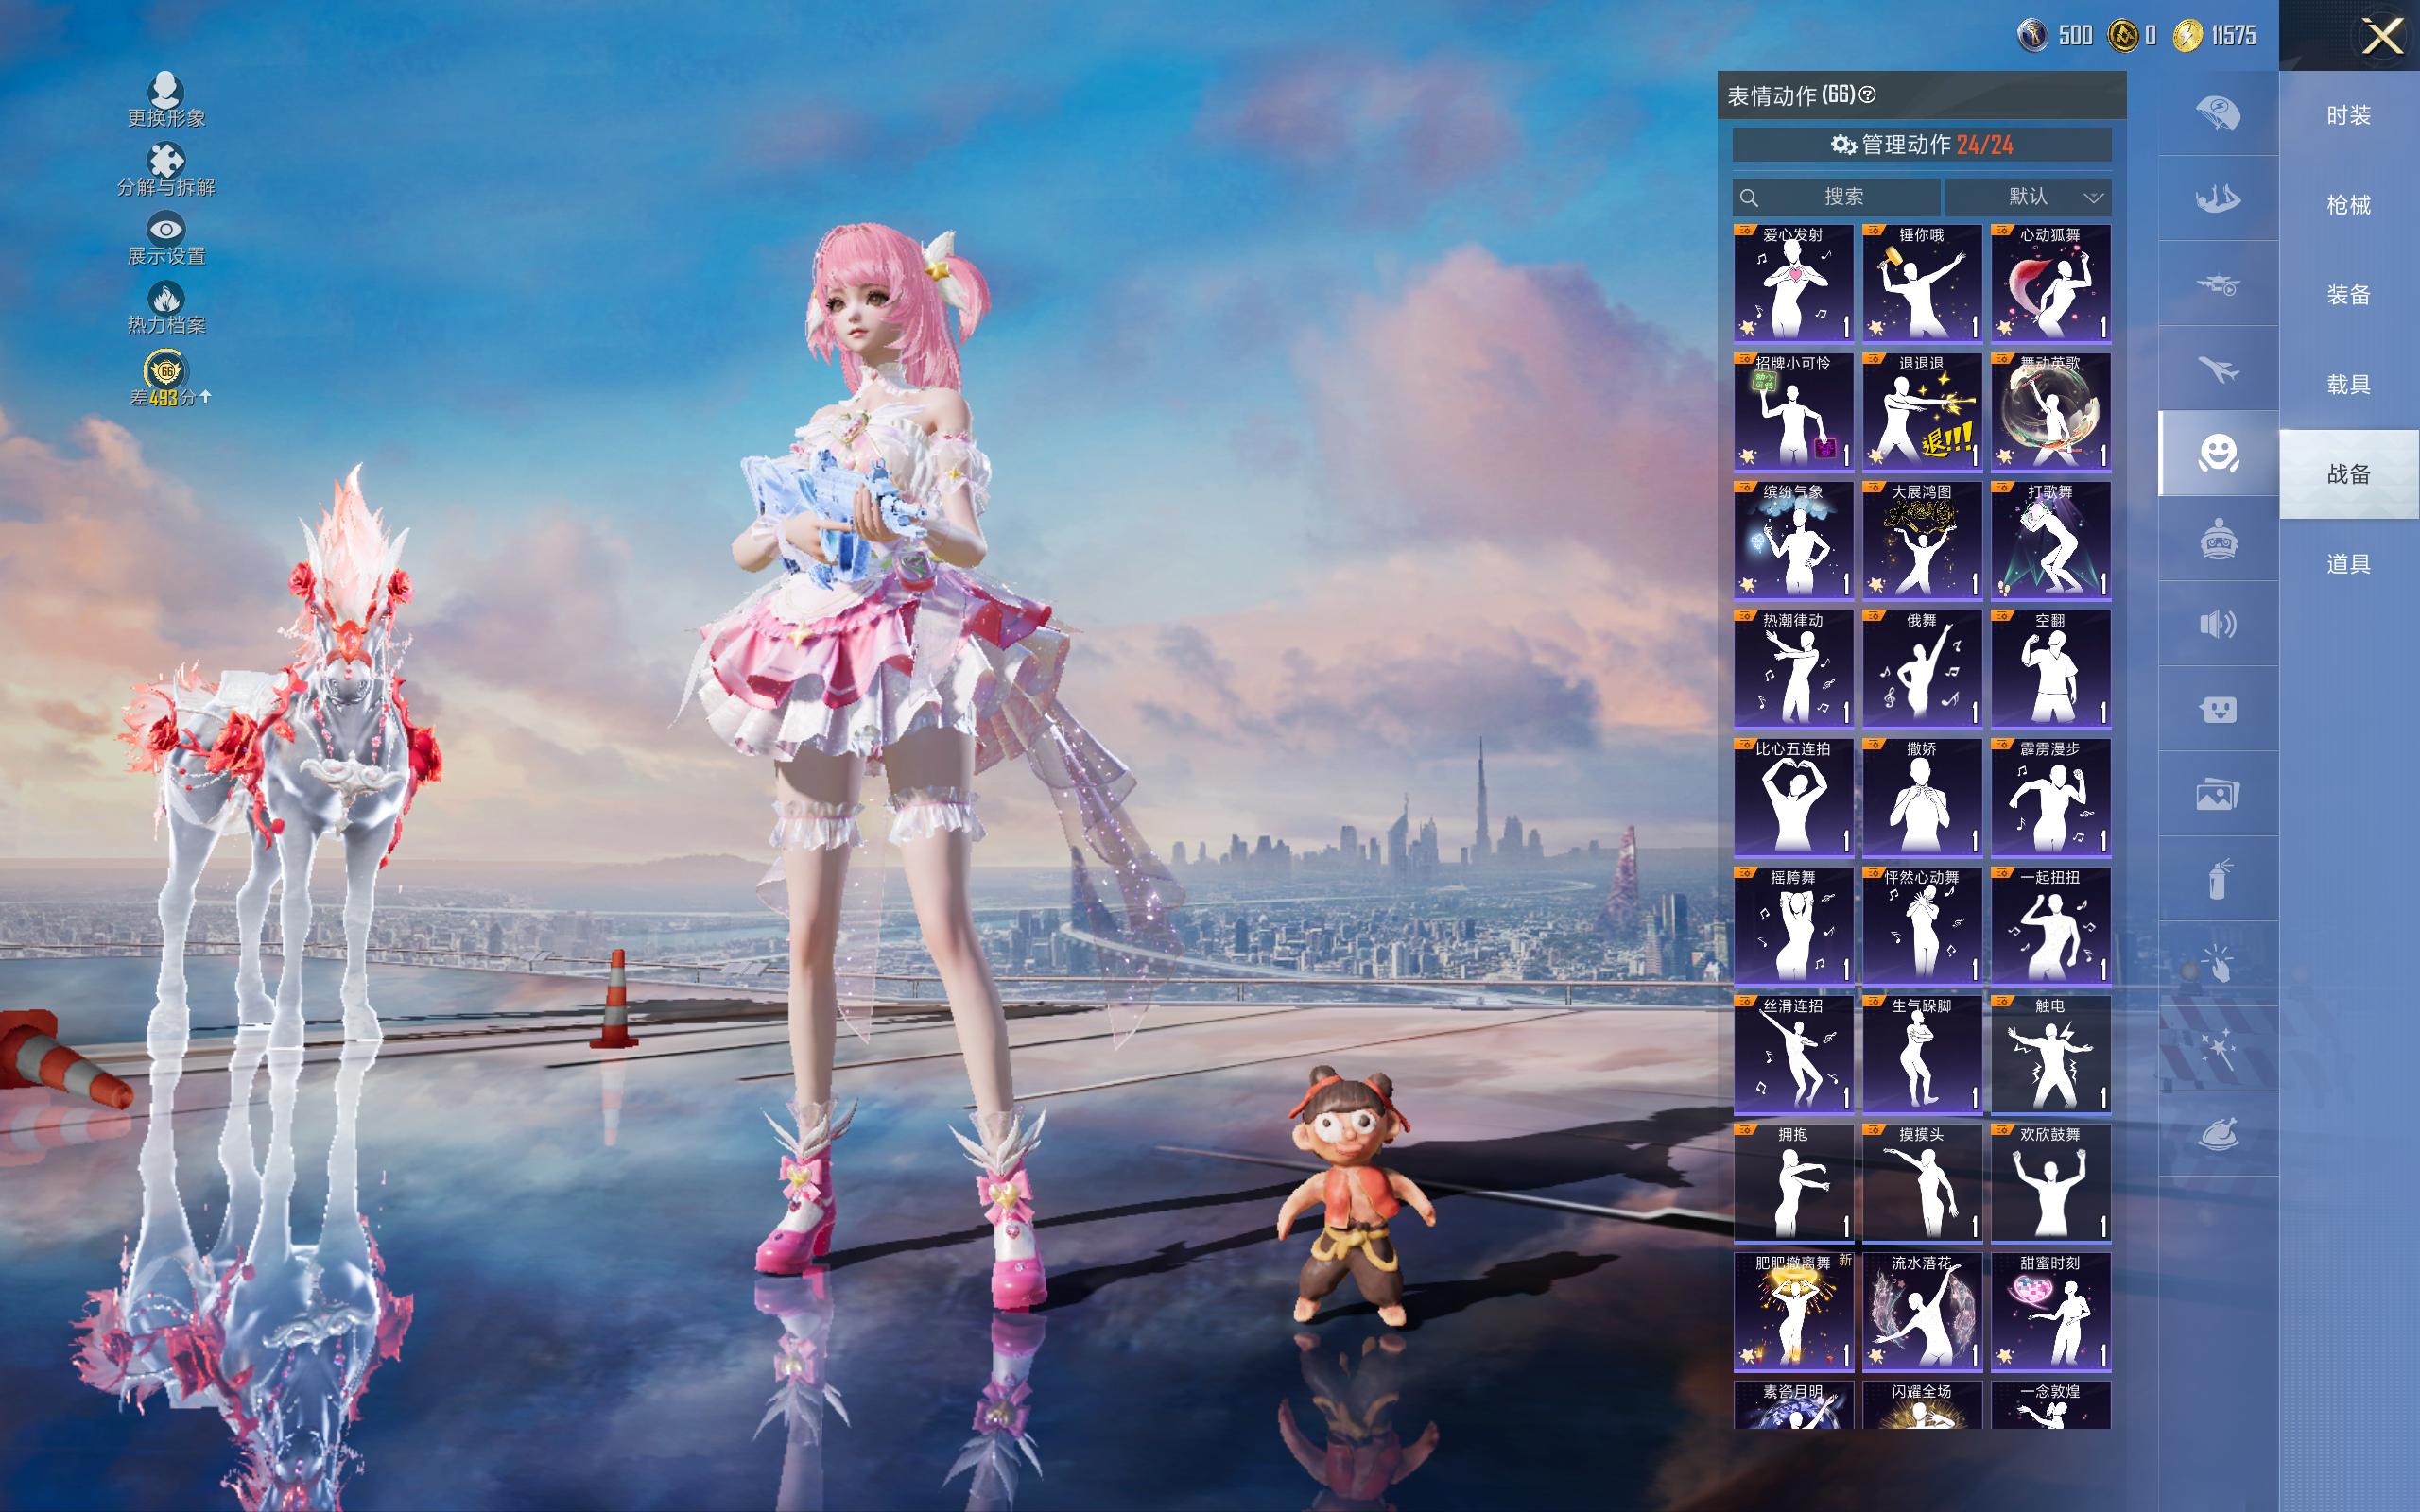Screen dimensions: 2420x1512
Task: Open the speaker voice pack category
Action: pyautogui.click(x=2217, y=625)
